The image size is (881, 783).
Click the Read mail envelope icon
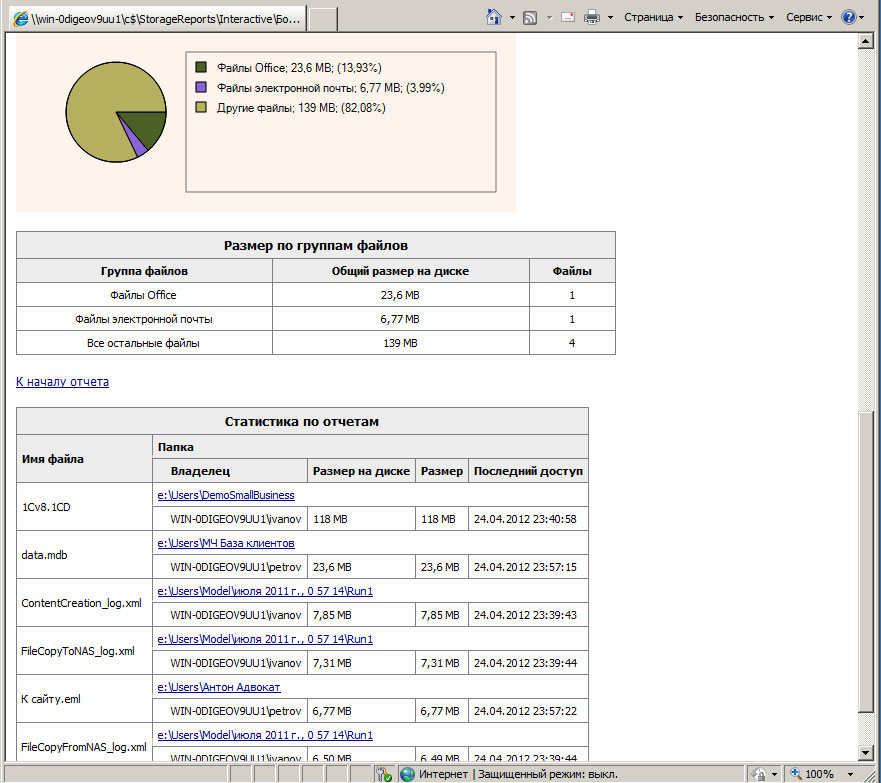568,17
